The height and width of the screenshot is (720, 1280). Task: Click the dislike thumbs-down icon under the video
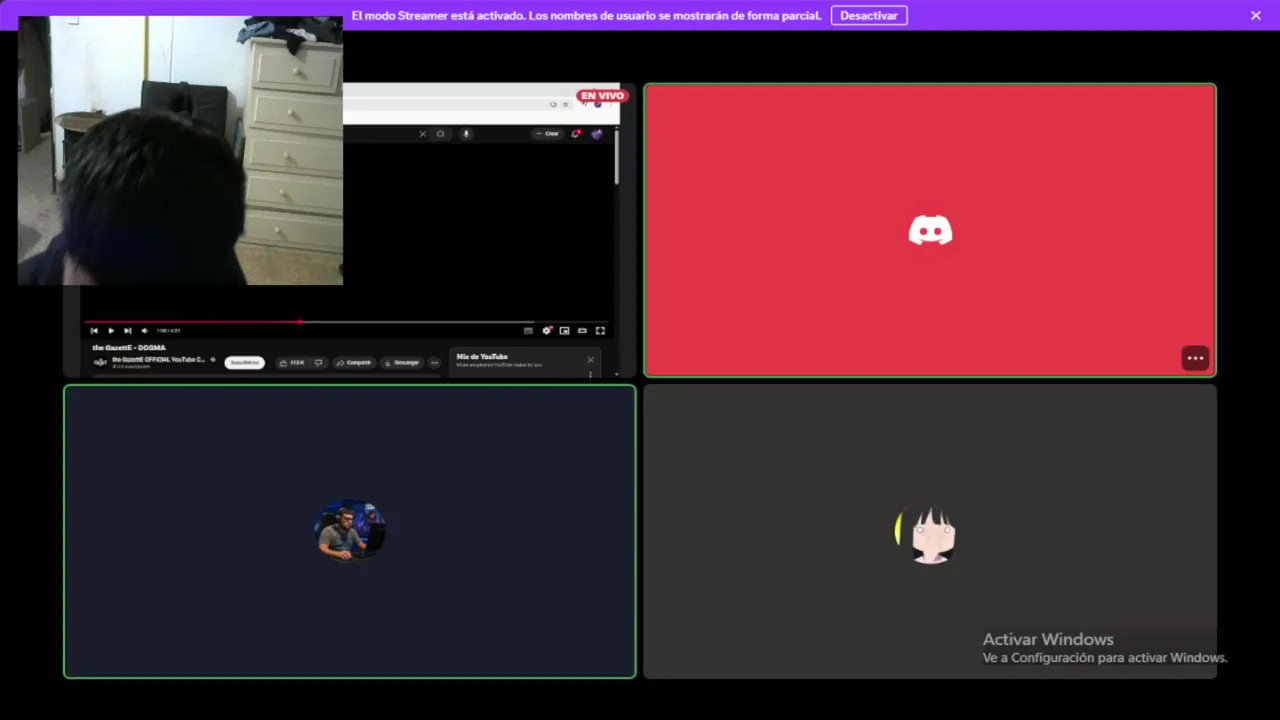tap(319, 362)
